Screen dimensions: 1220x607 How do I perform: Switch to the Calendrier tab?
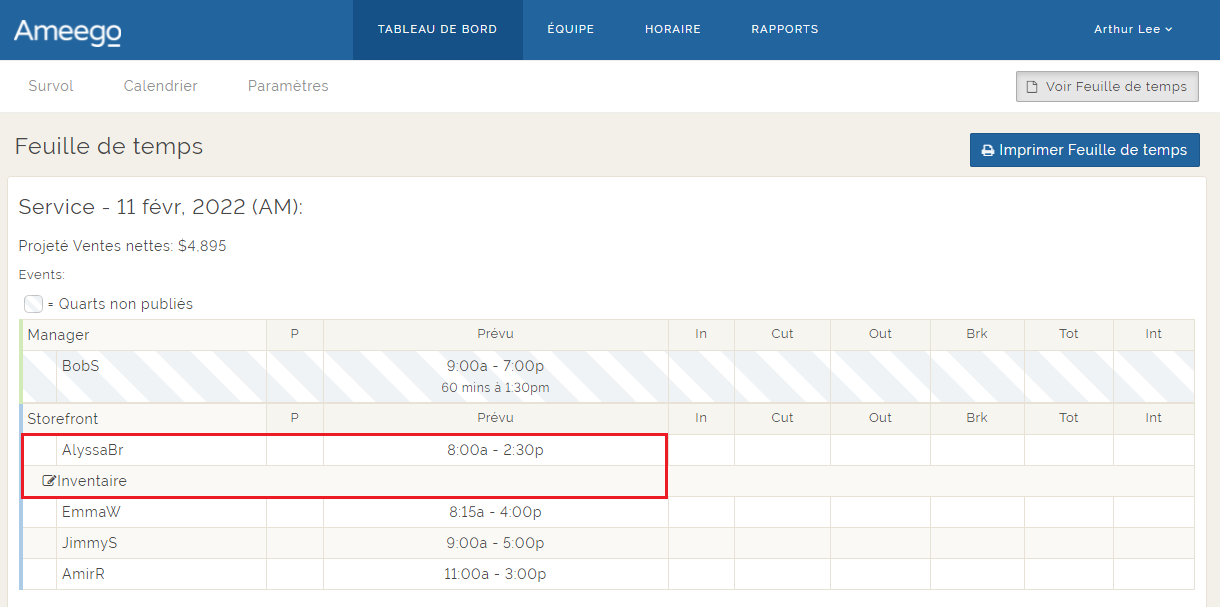tap(160, 86)
